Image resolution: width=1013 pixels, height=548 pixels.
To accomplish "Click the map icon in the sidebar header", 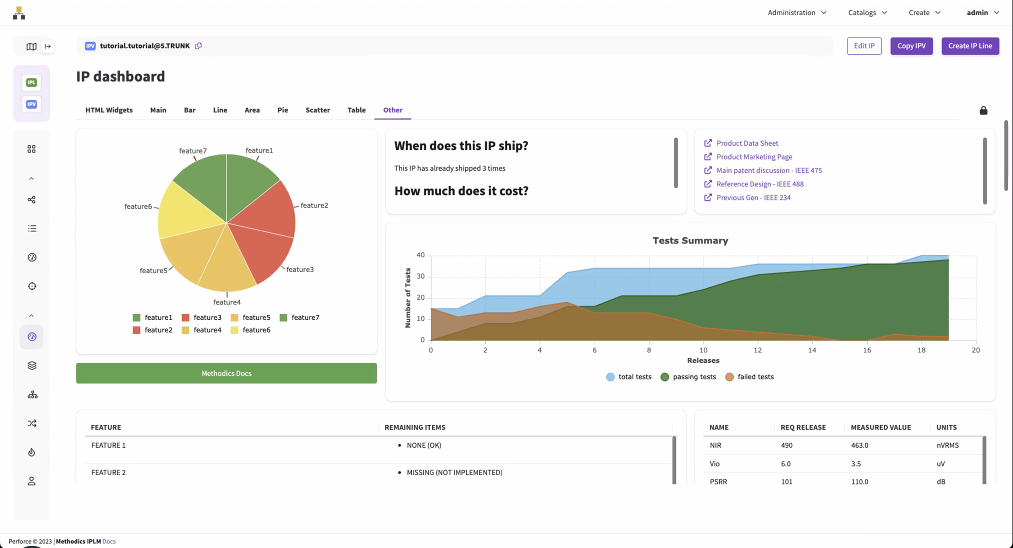I will click(x=31, y=46).
